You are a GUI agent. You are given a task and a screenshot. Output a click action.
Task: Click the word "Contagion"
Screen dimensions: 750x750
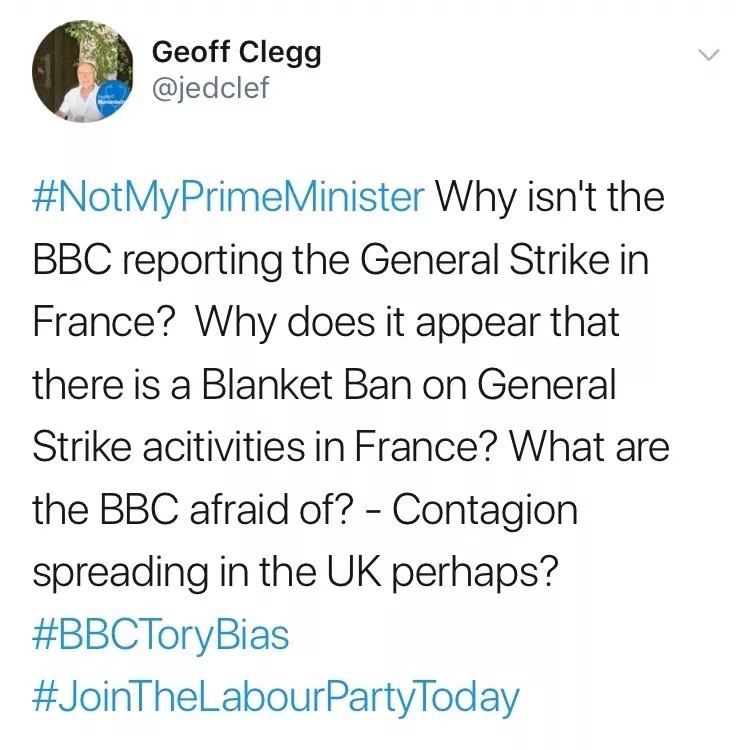pyautogui.click(x=485, y=512)
